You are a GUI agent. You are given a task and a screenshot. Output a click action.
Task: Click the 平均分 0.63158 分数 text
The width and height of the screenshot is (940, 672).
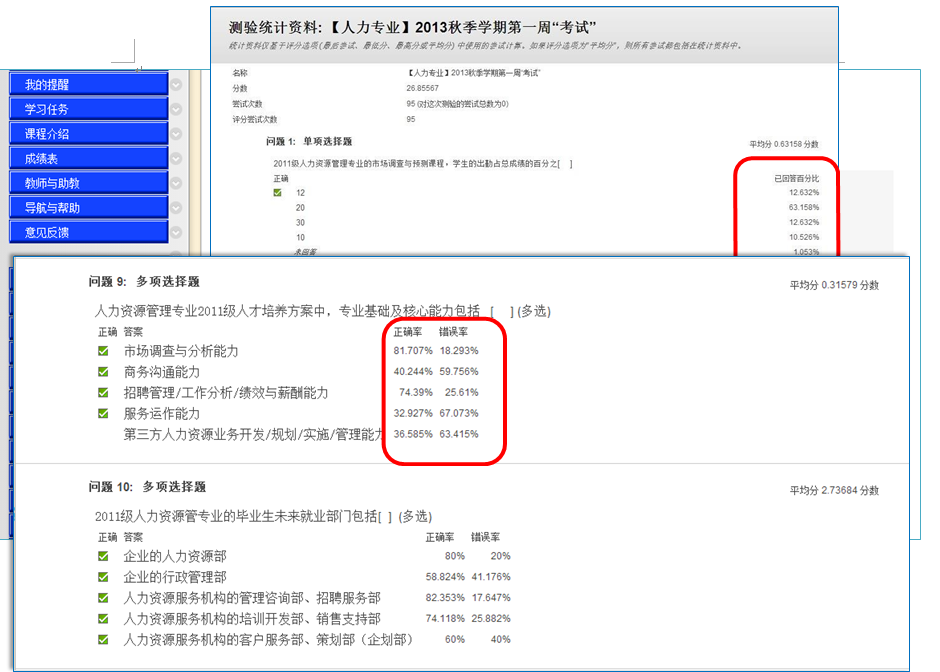click(x=784, y=144)
